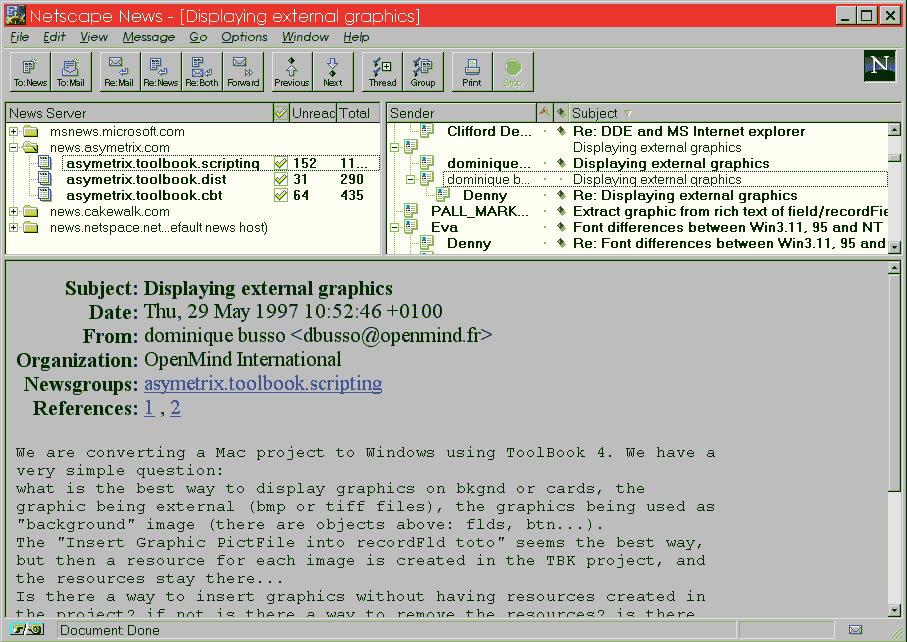The image size is (907, 642).
Task: Click the message body scrollbar down arrow
Action: coord(894,609)
